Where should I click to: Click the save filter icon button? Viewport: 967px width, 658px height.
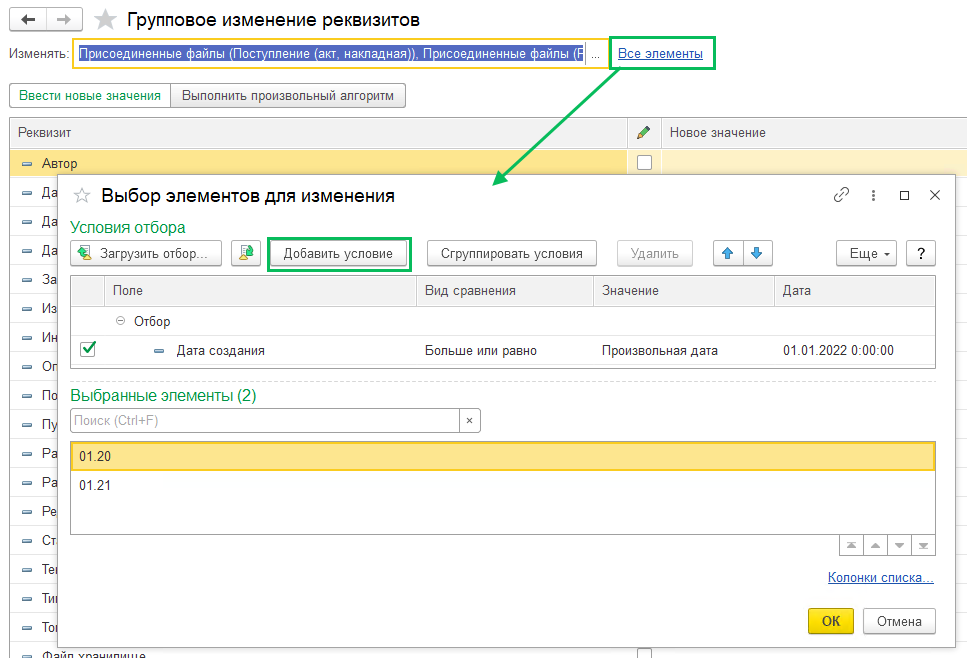tap(246, 253)
